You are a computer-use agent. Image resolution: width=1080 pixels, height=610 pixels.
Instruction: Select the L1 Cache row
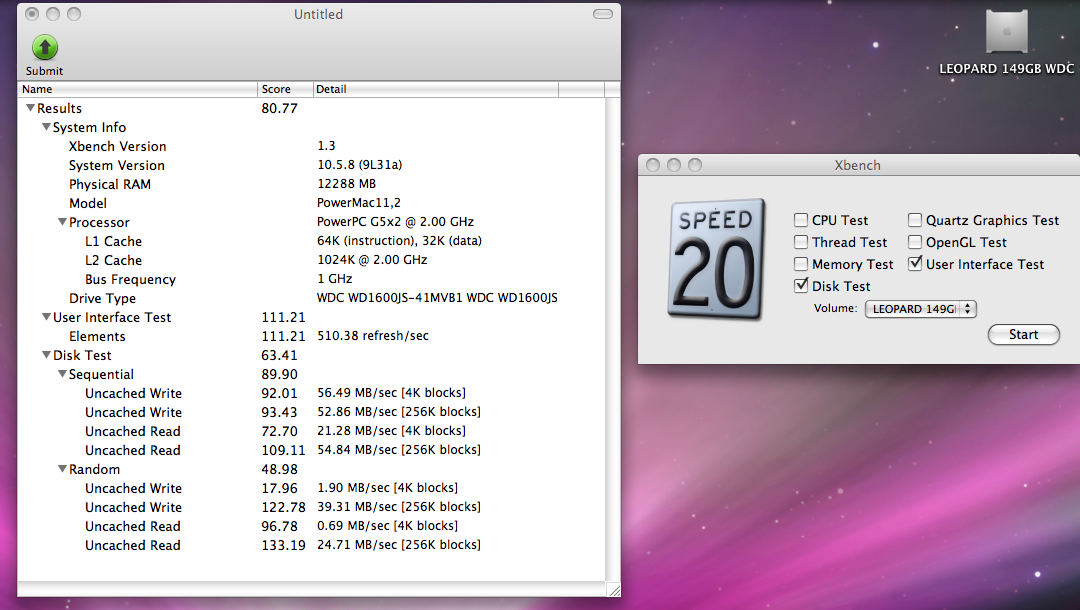pos(311,241)
